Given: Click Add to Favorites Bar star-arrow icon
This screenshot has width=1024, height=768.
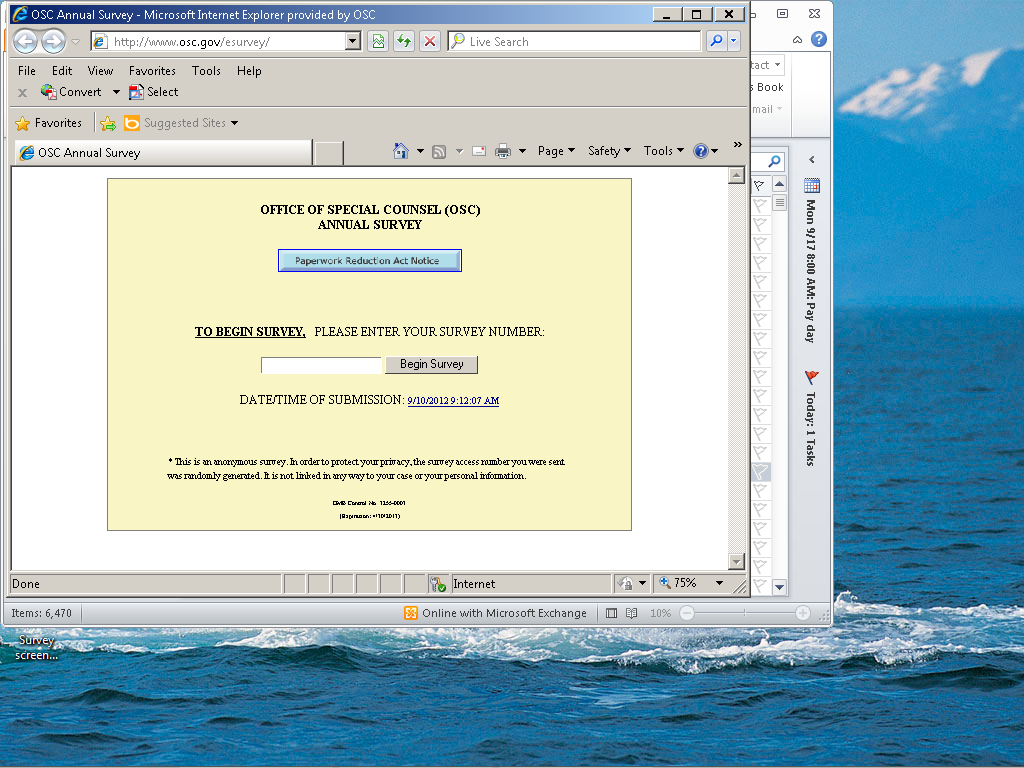Looking at the screenshot, I should (108, 123).
